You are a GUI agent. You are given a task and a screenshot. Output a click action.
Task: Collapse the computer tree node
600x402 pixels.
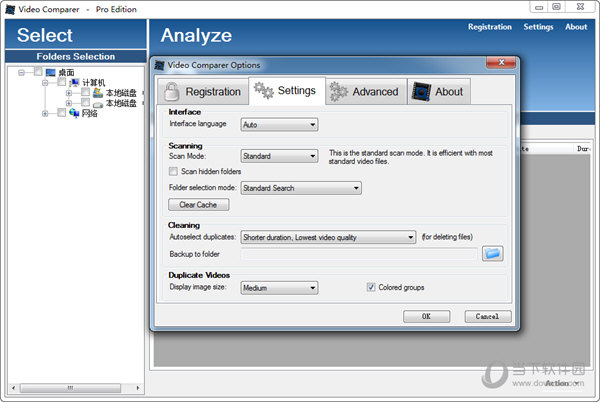click(45, 83)
